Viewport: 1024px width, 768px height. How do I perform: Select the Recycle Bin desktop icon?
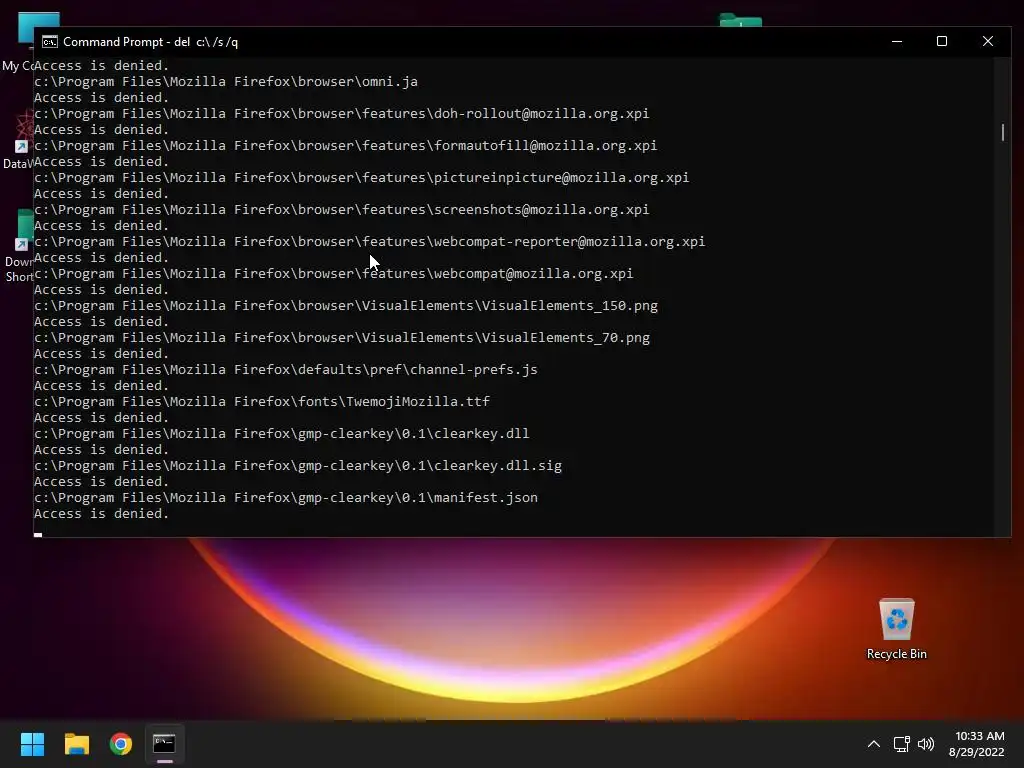coord(897,630)
